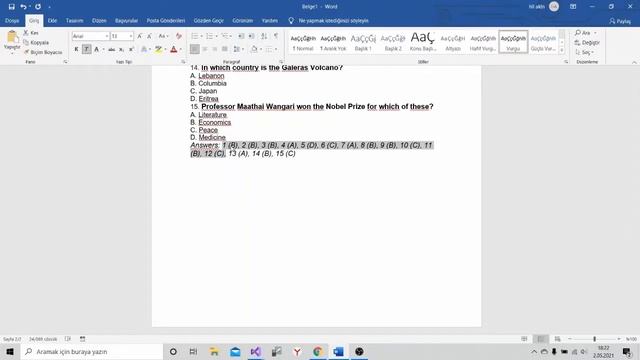Click the Windows search box on the taskbar
The height and width of the screenshot is (360, 640).
(x=92, y=351)
